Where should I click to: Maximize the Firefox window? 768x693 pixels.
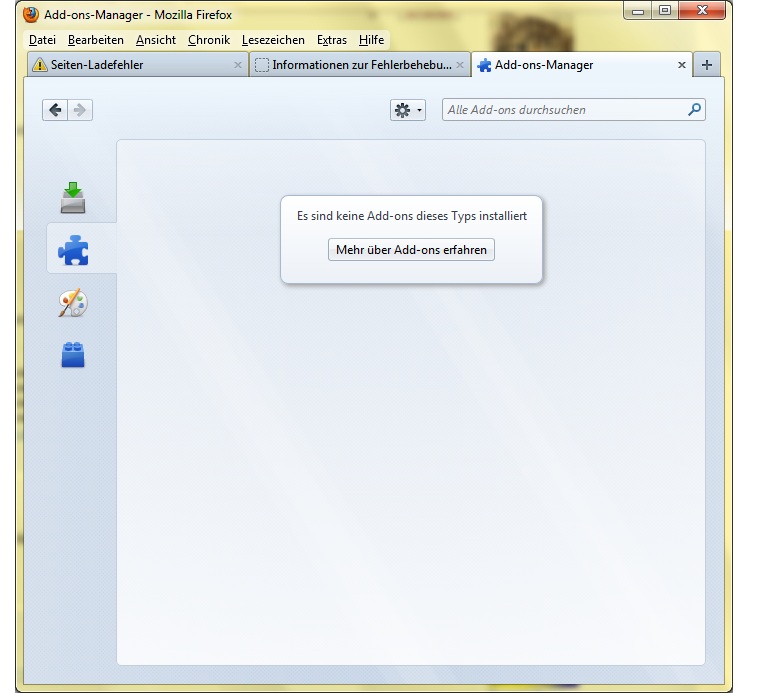[665, 10]
